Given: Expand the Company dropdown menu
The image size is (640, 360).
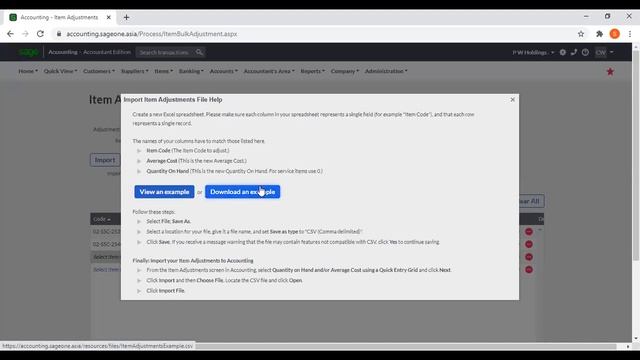Looking at the screenshot, I should click(344, 71).
